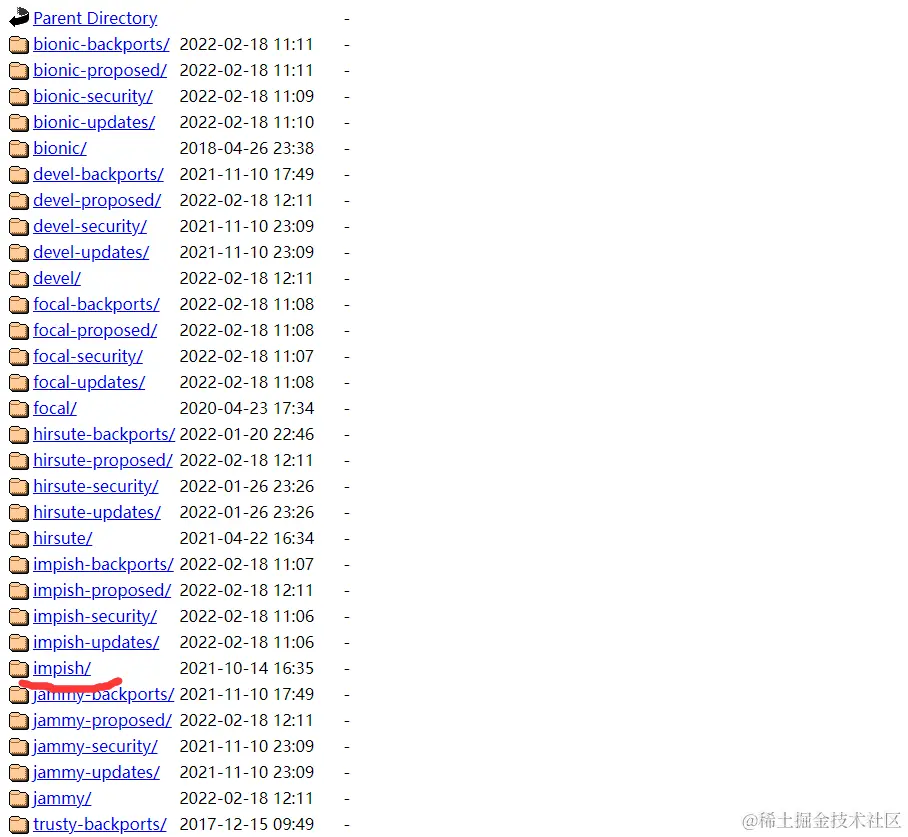Open the devel-backports/ directory link
908x837 pixels.
pyautogui.click(x=98, y=174)
